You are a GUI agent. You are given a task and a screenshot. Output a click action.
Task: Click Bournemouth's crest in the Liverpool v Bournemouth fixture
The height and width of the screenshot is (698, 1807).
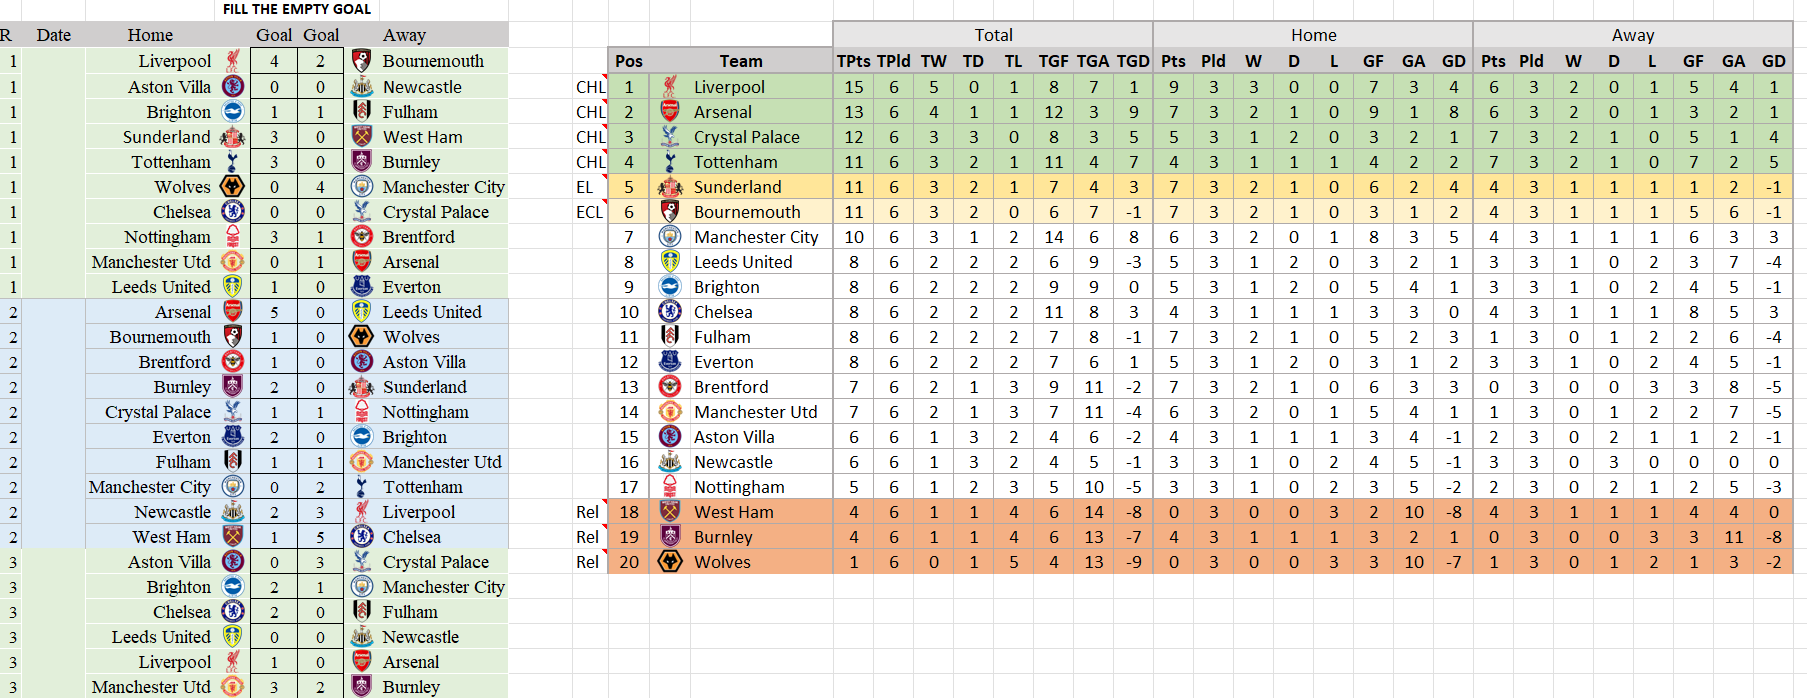click(x=362, y=61)
